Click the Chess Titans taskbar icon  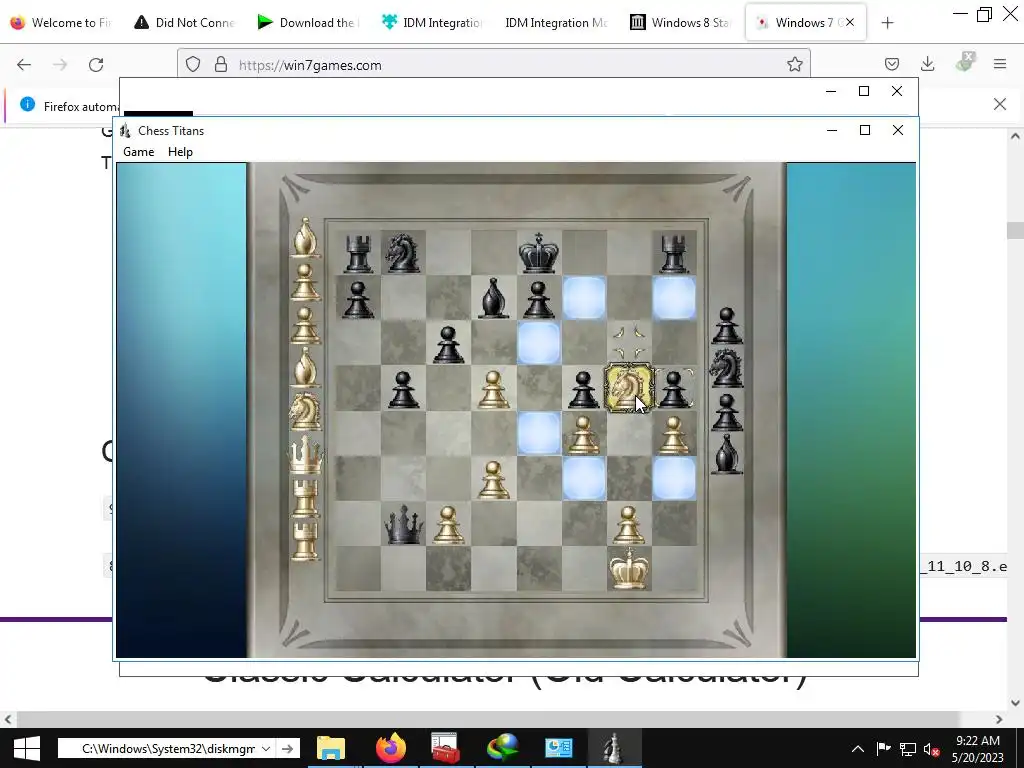pyautogui.click(x=614, y=748)
